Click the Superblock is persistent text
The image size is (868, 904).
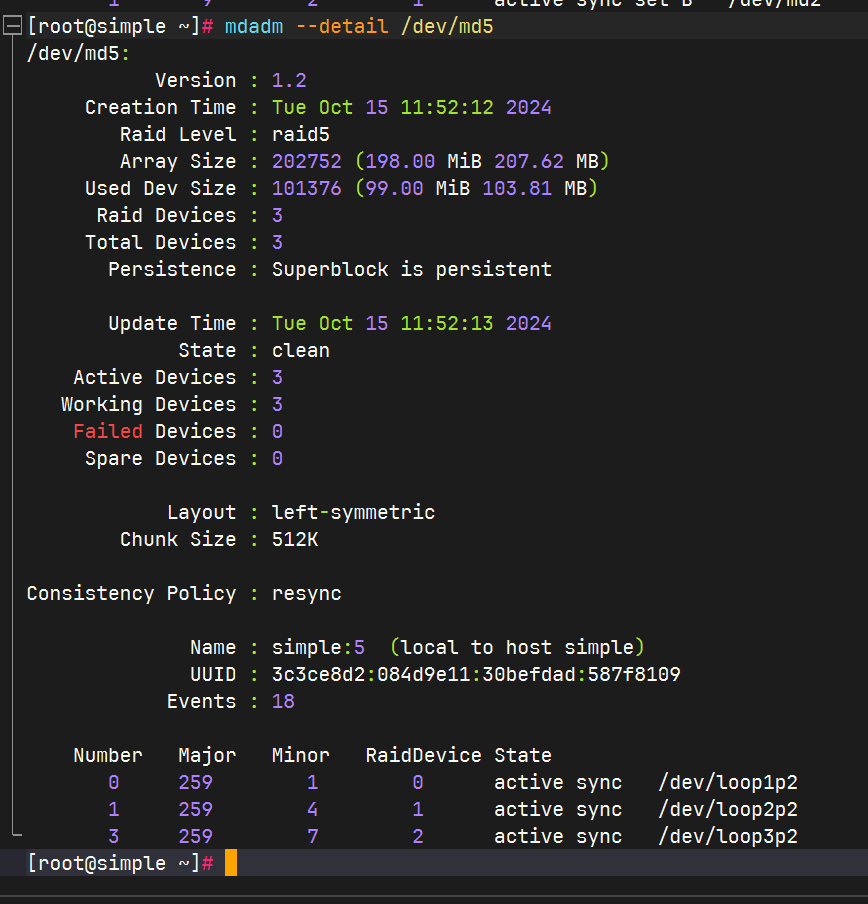tap(412, 268)
